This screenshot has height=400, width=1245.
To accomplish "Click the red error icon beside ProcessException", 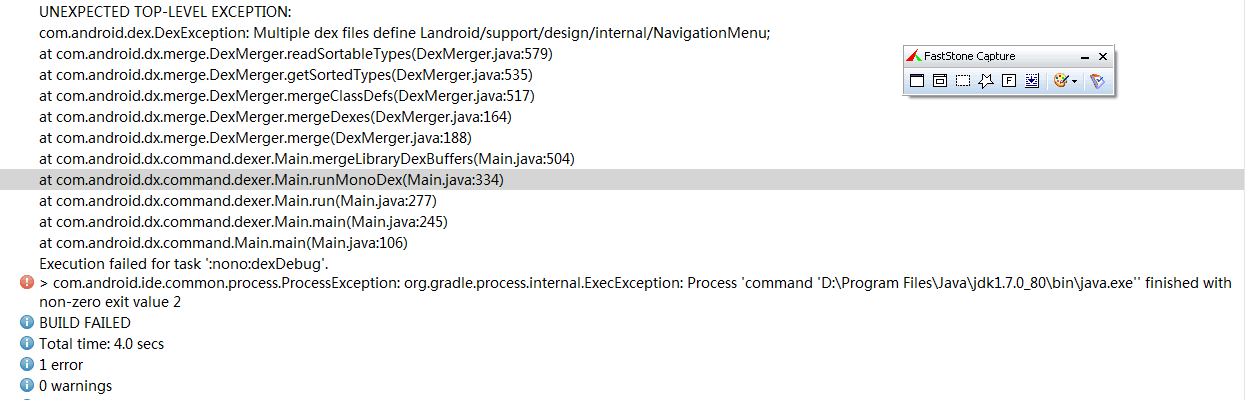I will (x=27, y=283).
